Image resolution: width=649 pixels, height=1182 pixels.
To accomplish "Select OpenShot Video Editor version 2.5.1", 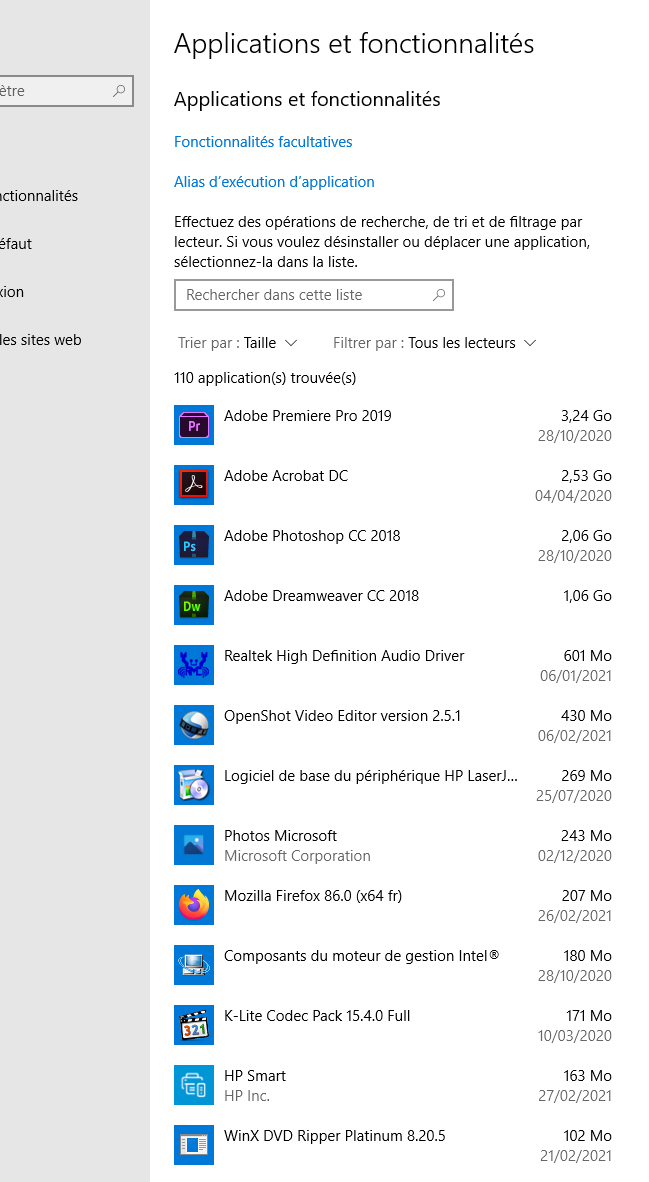I will (342, 715).
